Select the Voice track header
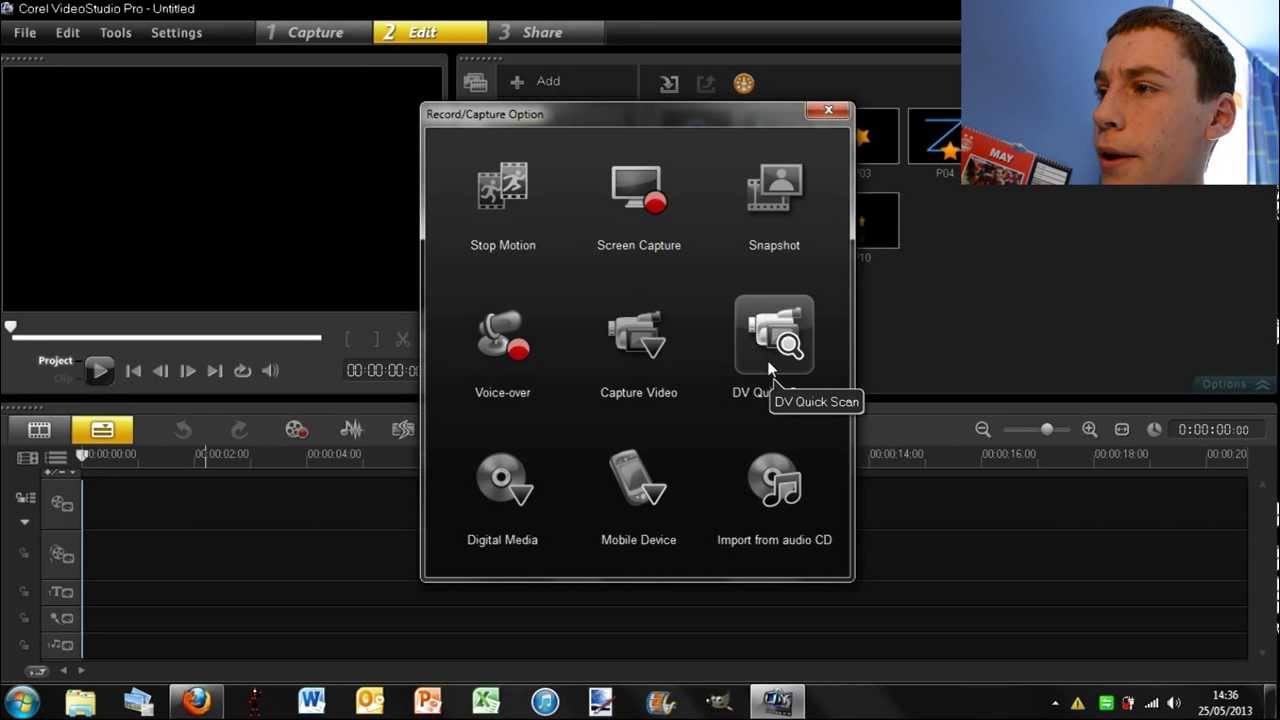 (62, 619)
